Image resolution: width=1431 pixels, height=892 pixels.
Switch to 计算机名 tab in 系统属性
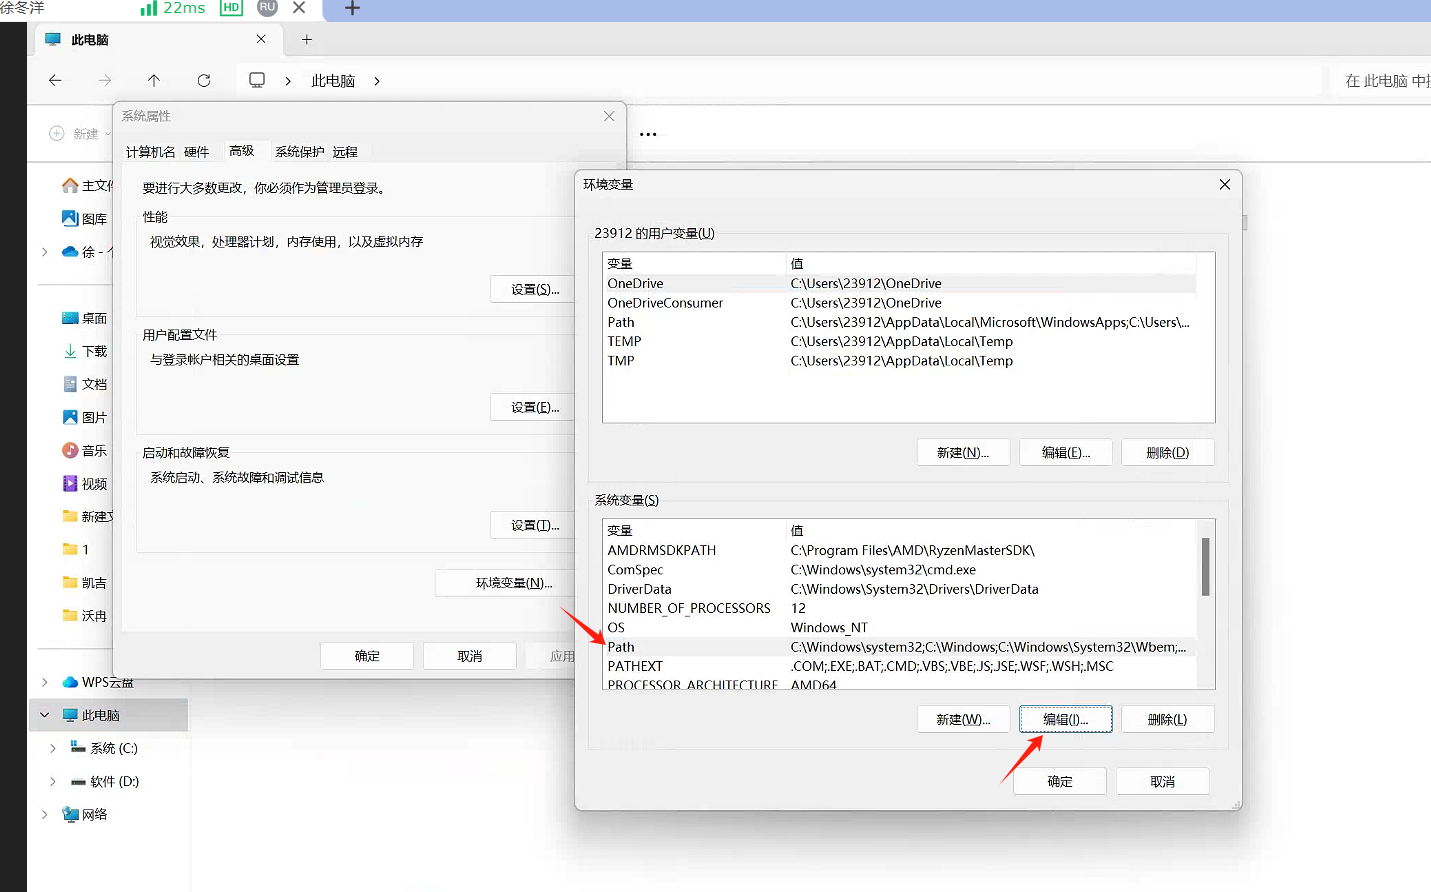150,152
